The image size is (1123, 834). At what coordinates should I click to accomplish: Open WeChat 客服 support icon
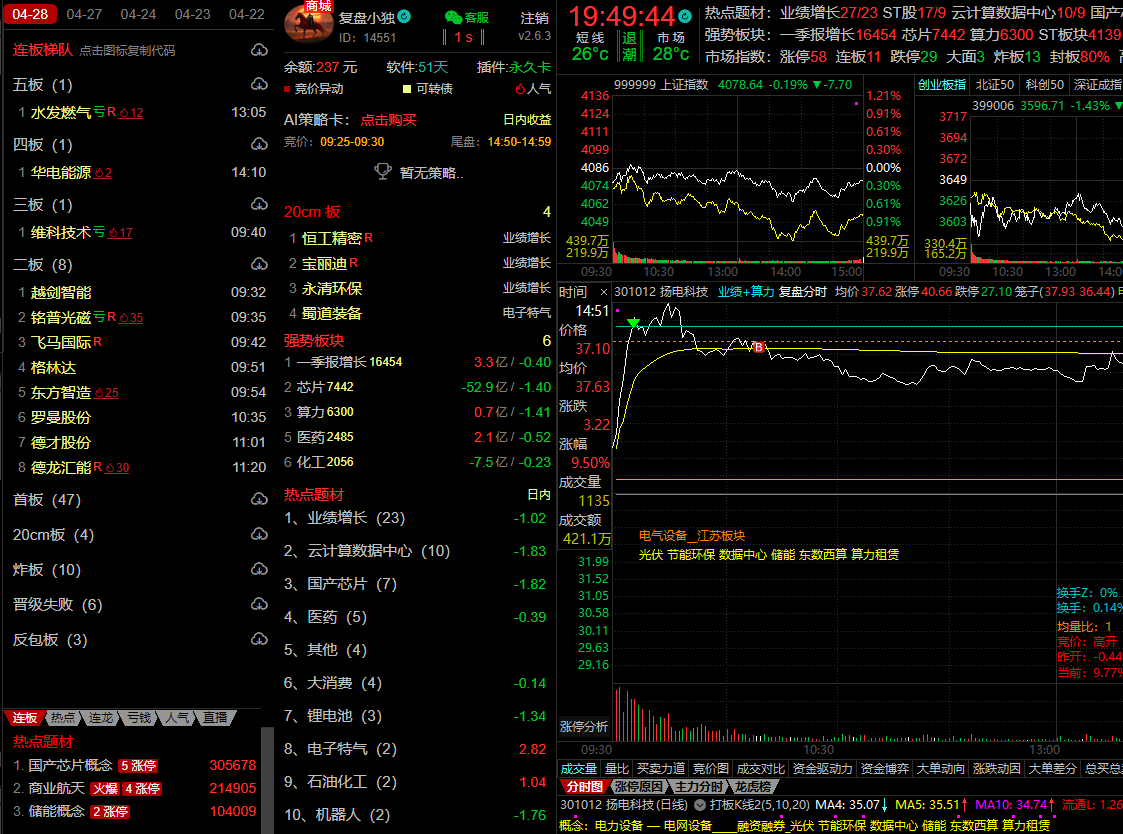pos(453,17)
